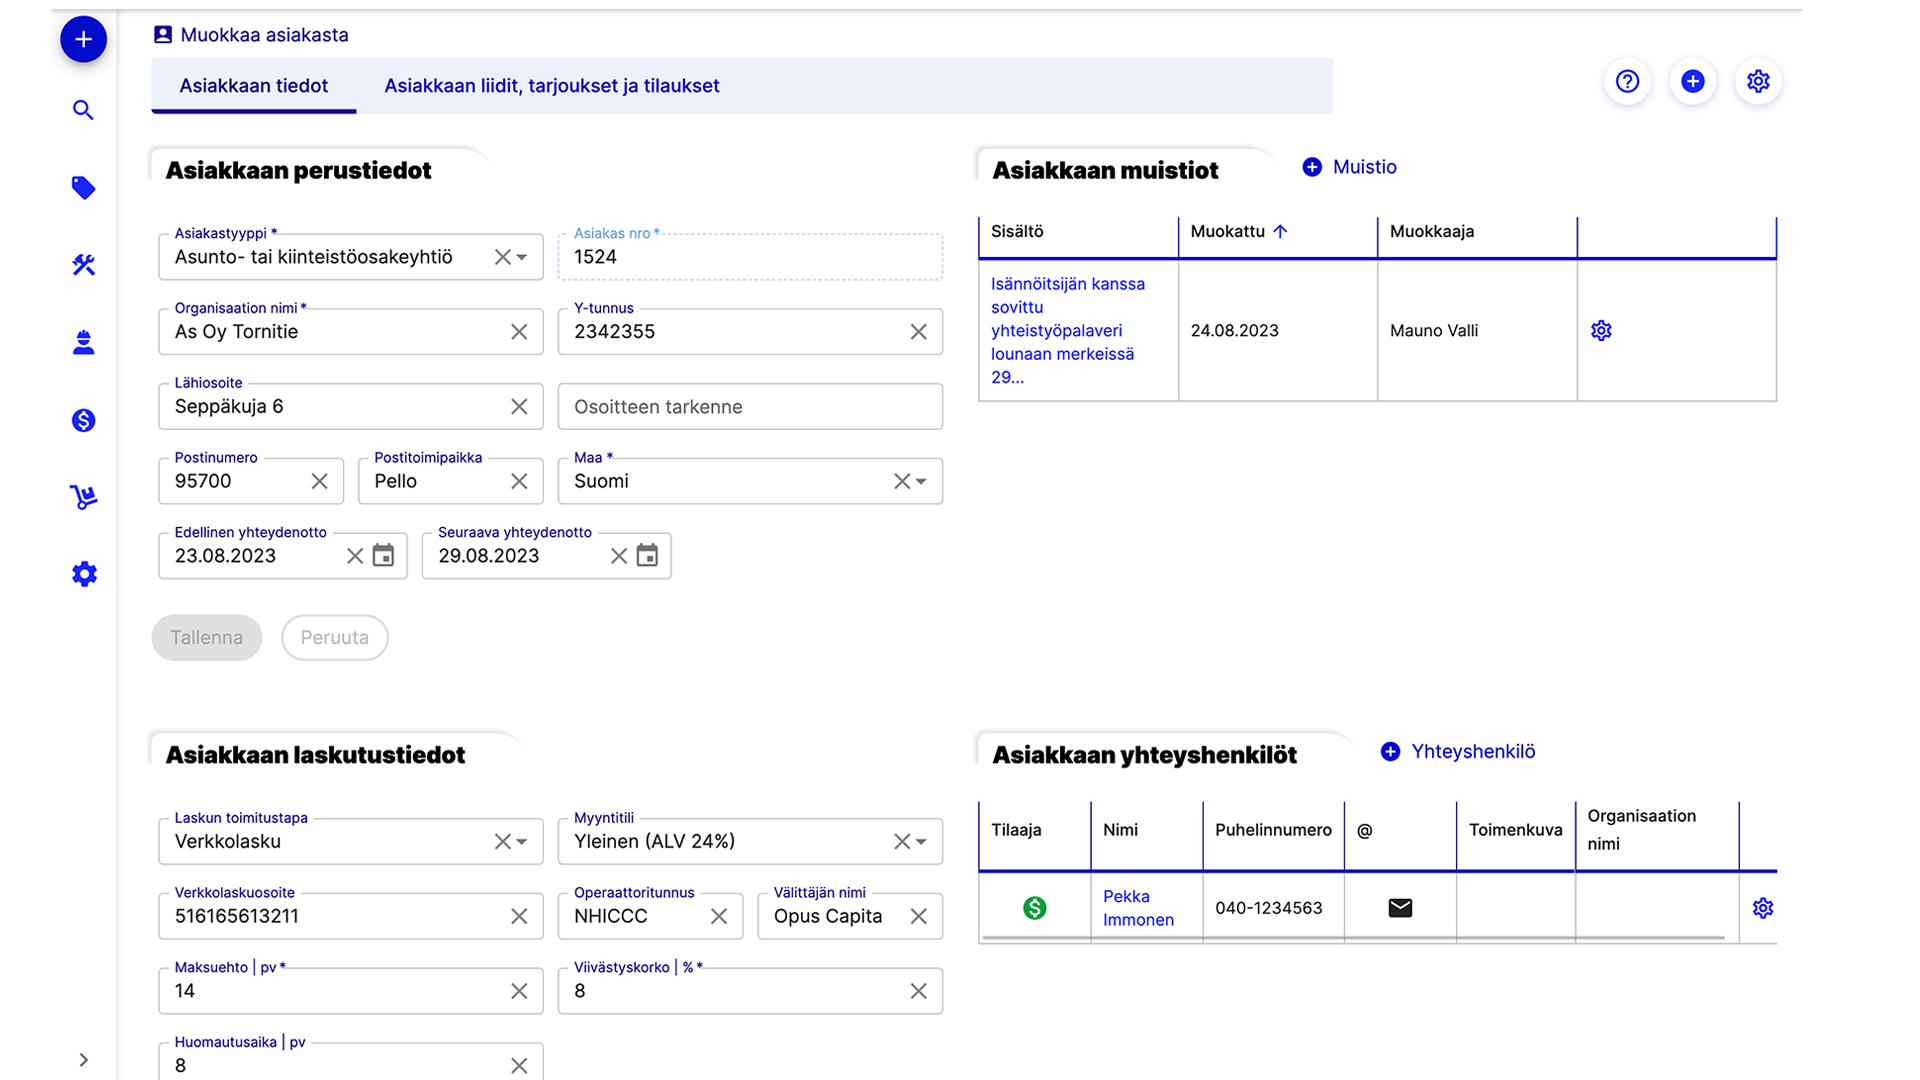
Task: Open the help question mark icon
Action: pos(1628,81)
